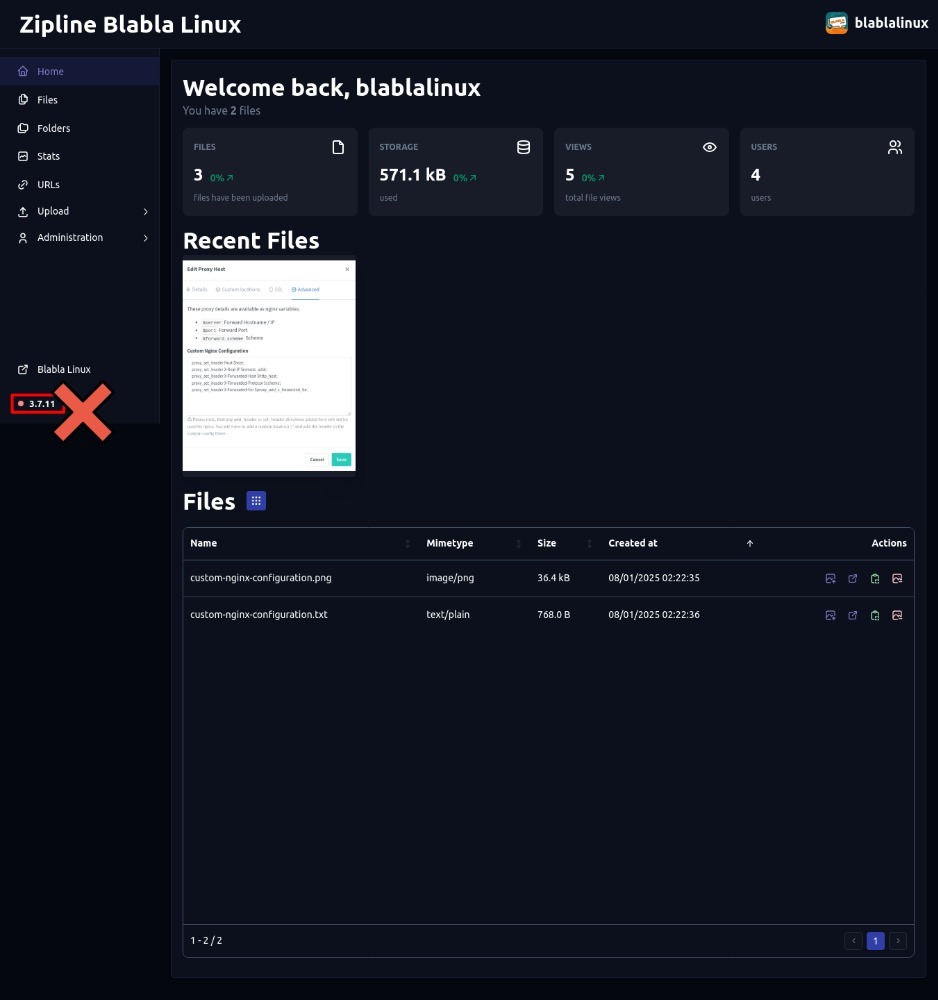Delete custom-nginx-configuration.txt file
Viewport: 938px width, 1000px height.
coord(897,615)
